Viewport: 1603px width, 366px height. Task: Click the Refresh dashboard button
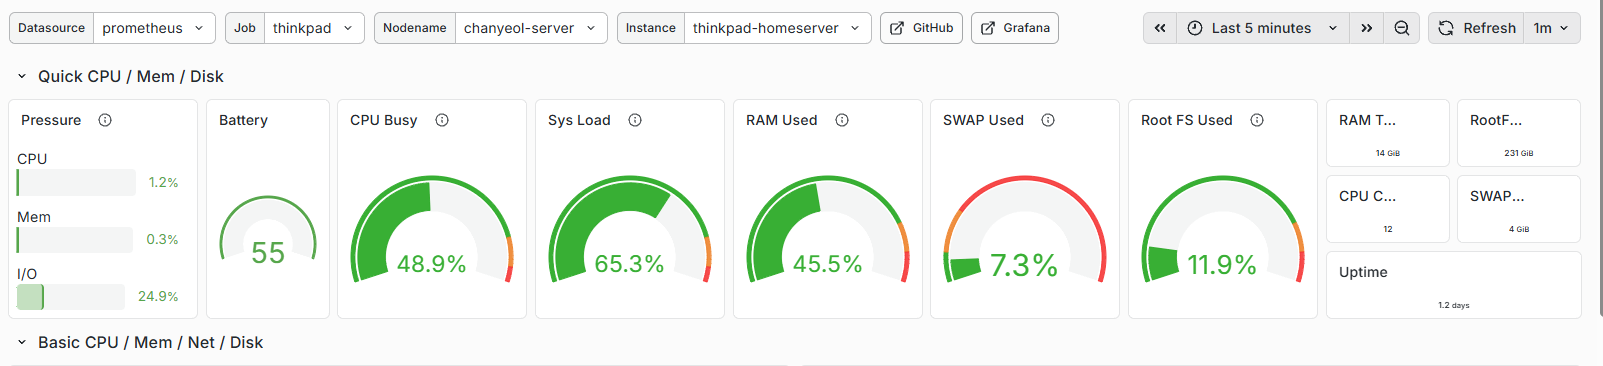point(1477,28)
